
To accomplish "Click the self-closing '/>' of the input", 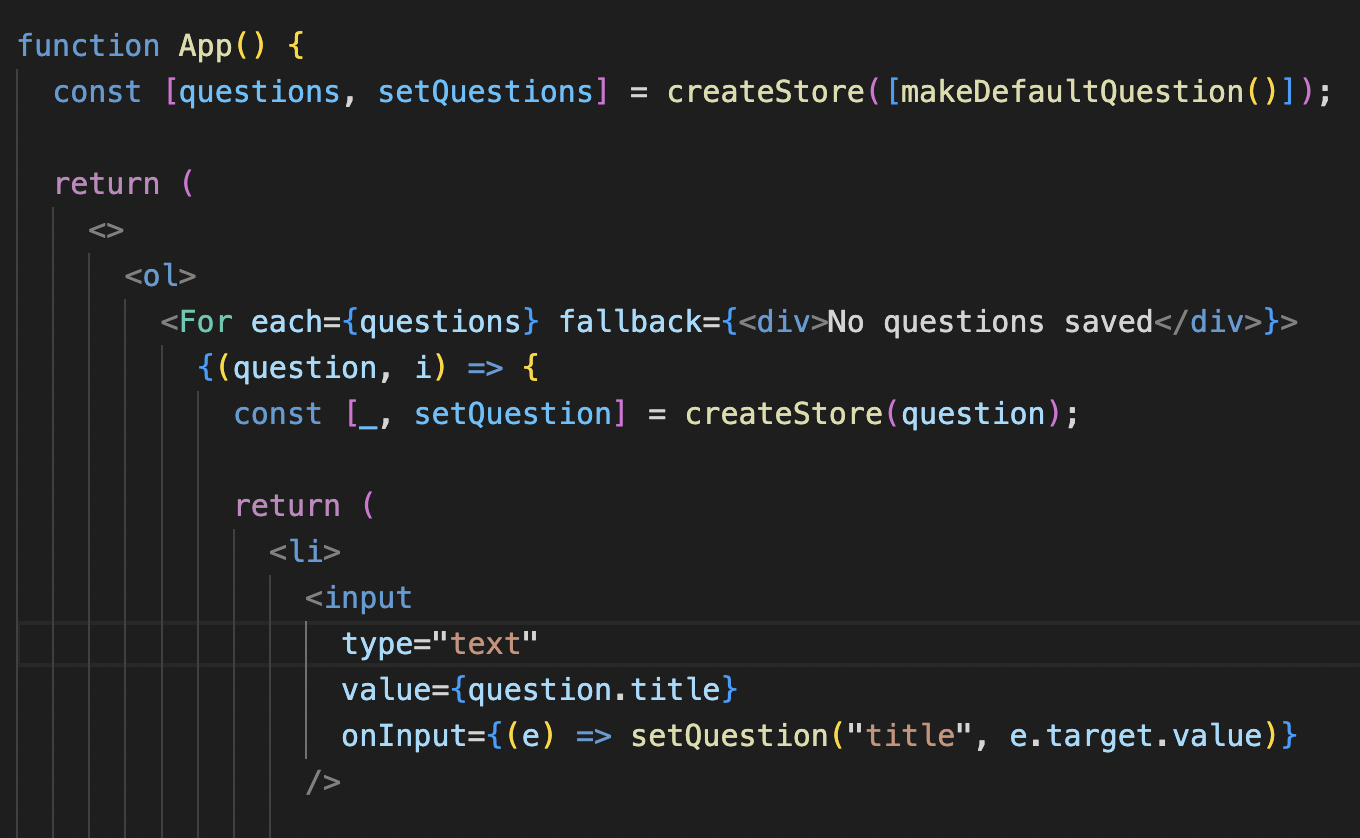I will point(323,782).
